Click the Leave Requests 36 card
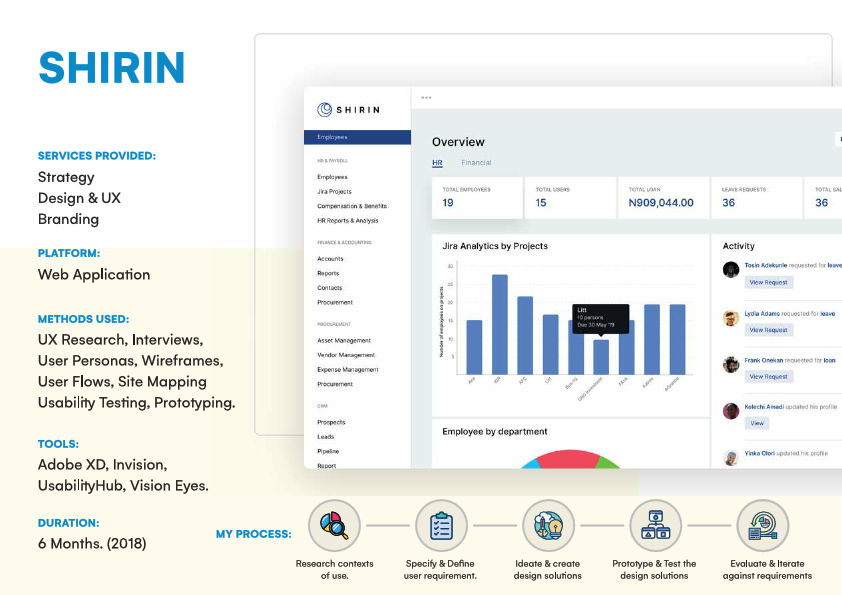 pyautogui.click(x=757, y=198)
